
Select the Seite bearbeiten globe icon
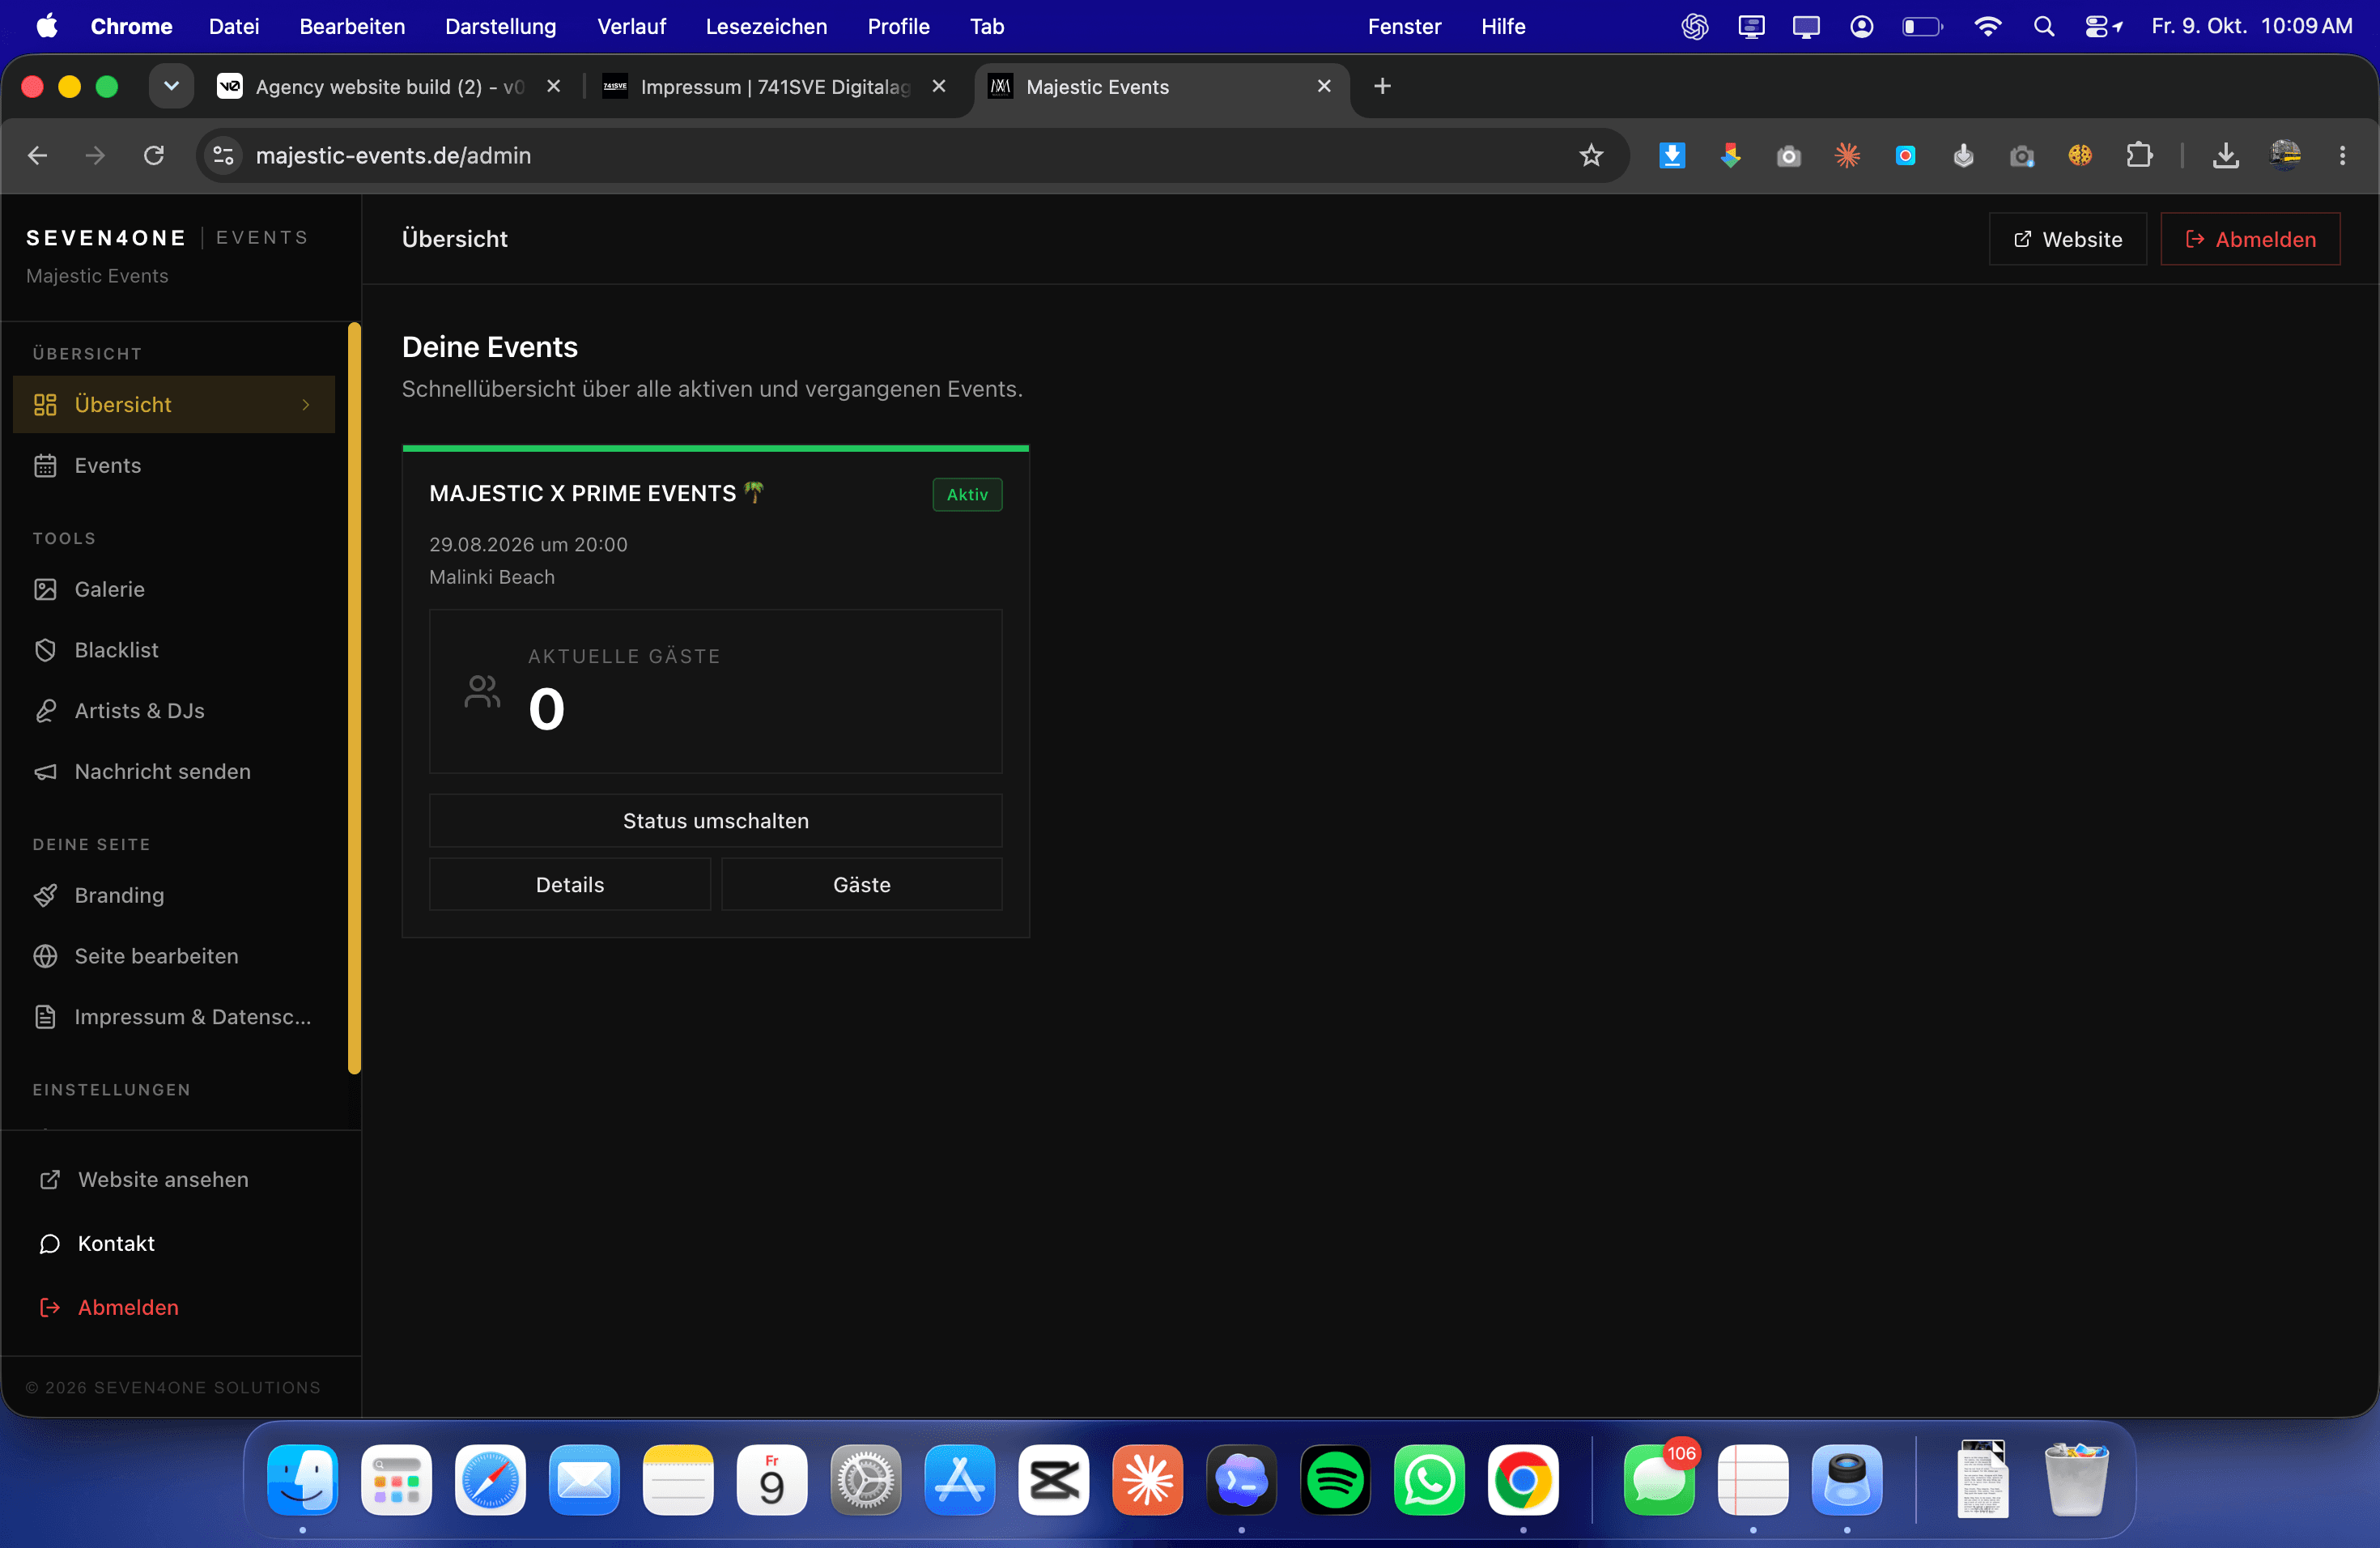pyautogui.click(x=45, y=956)
